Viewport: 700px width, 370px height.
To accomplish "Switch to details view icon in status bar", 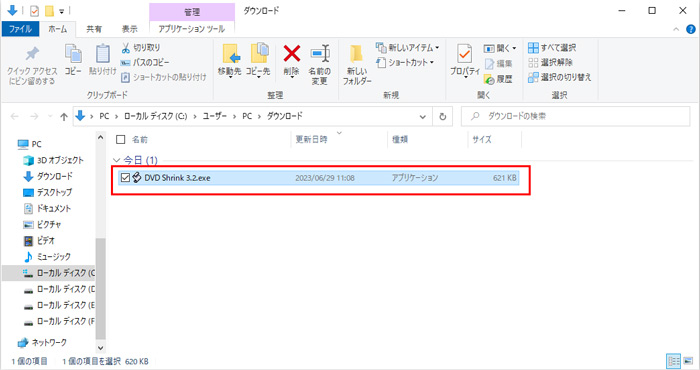I will coord(673,361).
